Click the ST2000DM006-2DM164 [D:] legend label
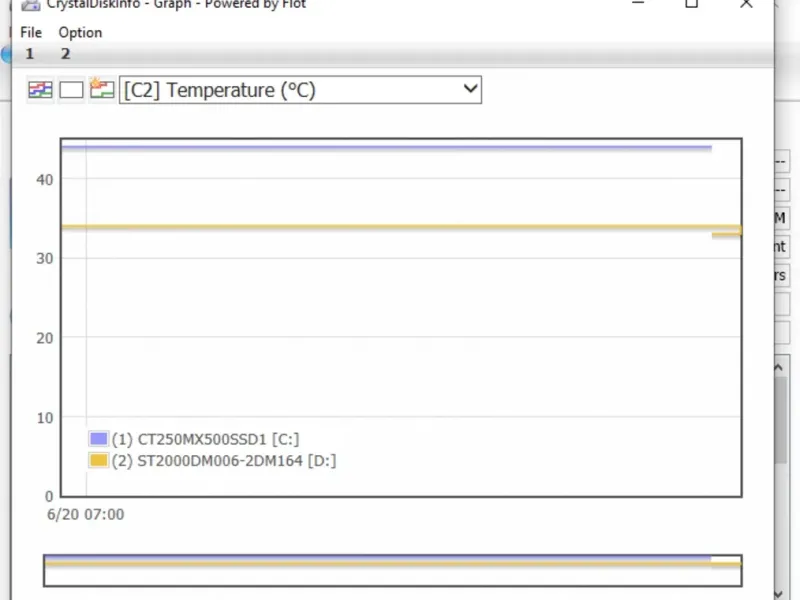The width and height of the screenshot is (800, 600). pyautogui.click(x=224, y=461)
